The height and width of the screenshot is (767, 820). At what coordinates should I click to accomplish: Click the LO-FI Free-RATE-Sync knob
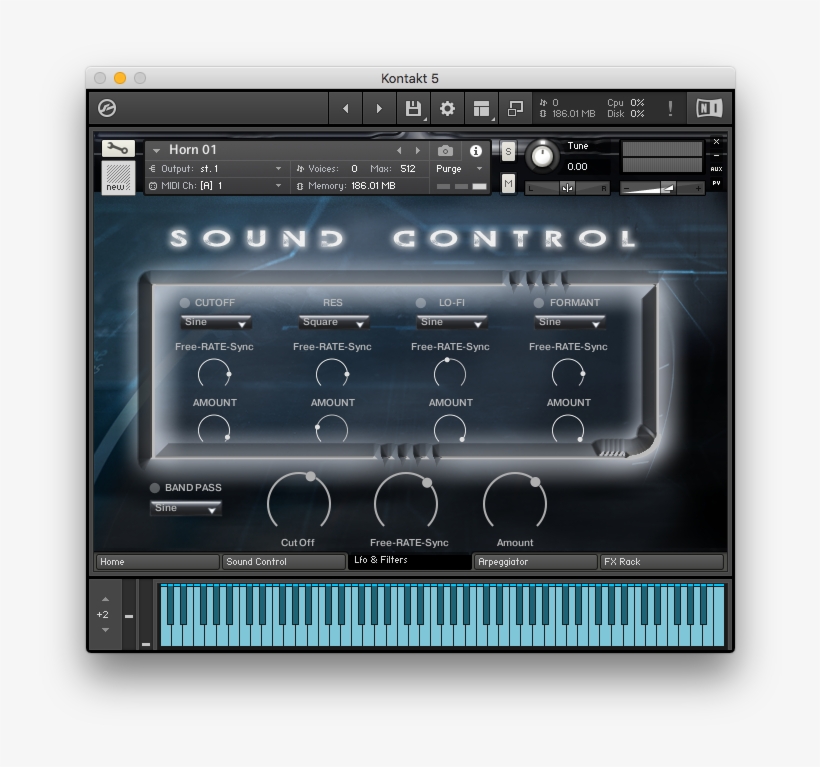[x=450, y=373]
